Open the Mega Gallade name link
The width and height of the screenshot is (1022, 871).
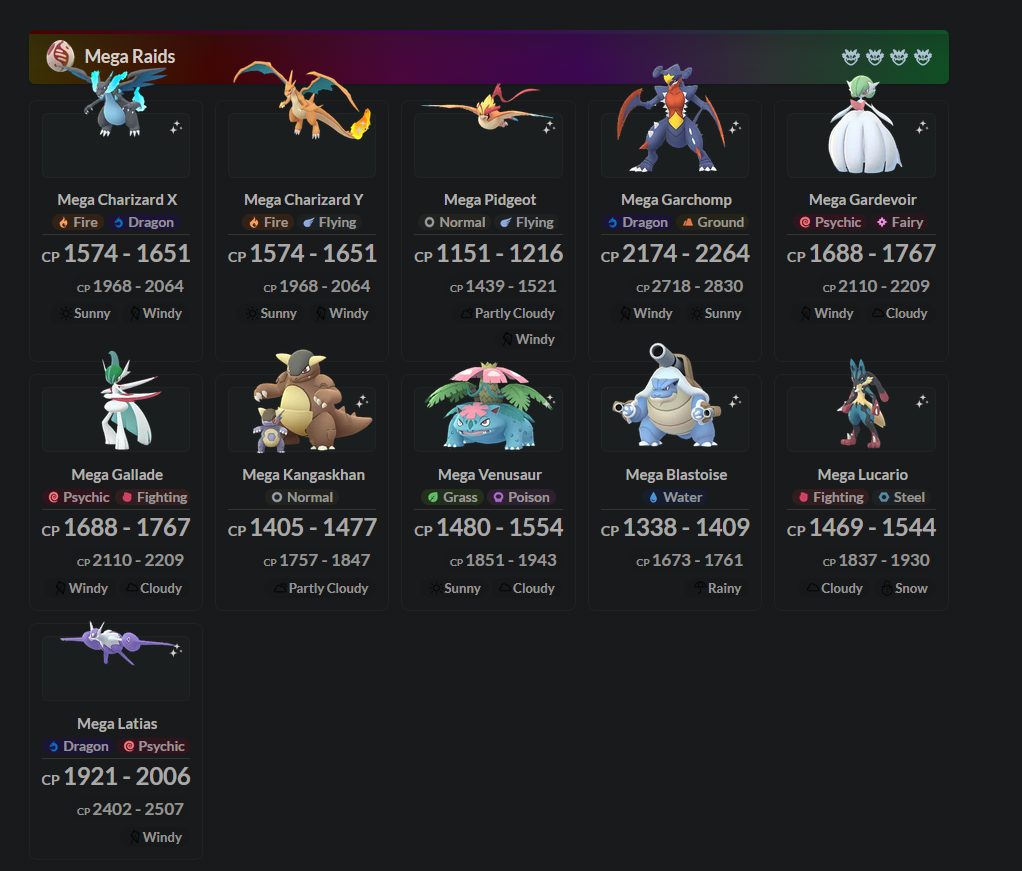[117, 475]
